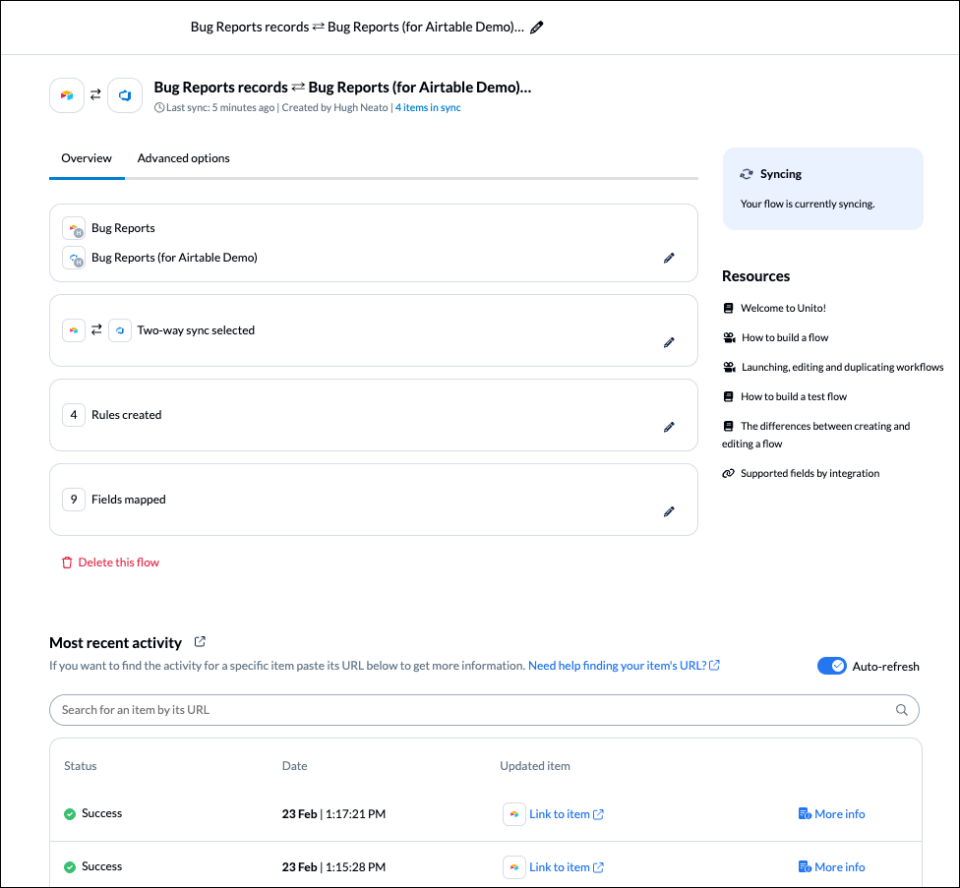This screenshot has height=888, width=960.
Task: Click the trash icon beside Delete this flow
Action: click(65, 562)
